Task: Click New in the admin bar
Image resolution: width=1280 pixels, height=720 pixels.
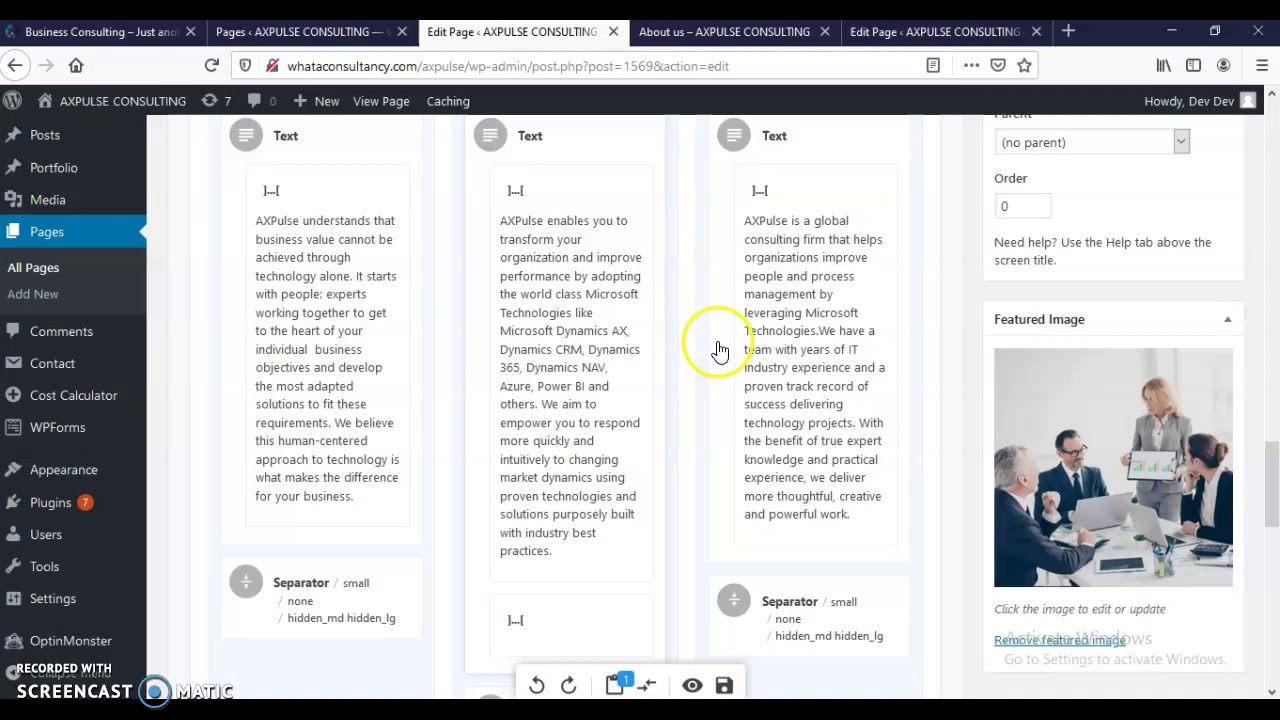Action: (x=316, y=101)
